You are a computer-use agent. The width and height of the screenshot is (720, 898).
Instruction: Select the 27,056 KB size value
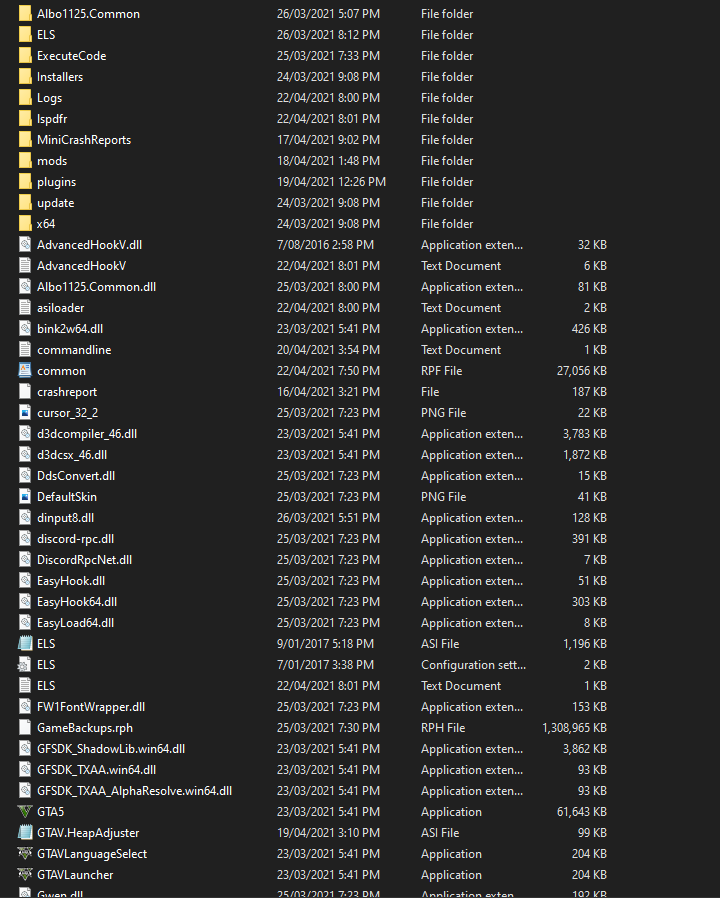(x=582, y=371)
